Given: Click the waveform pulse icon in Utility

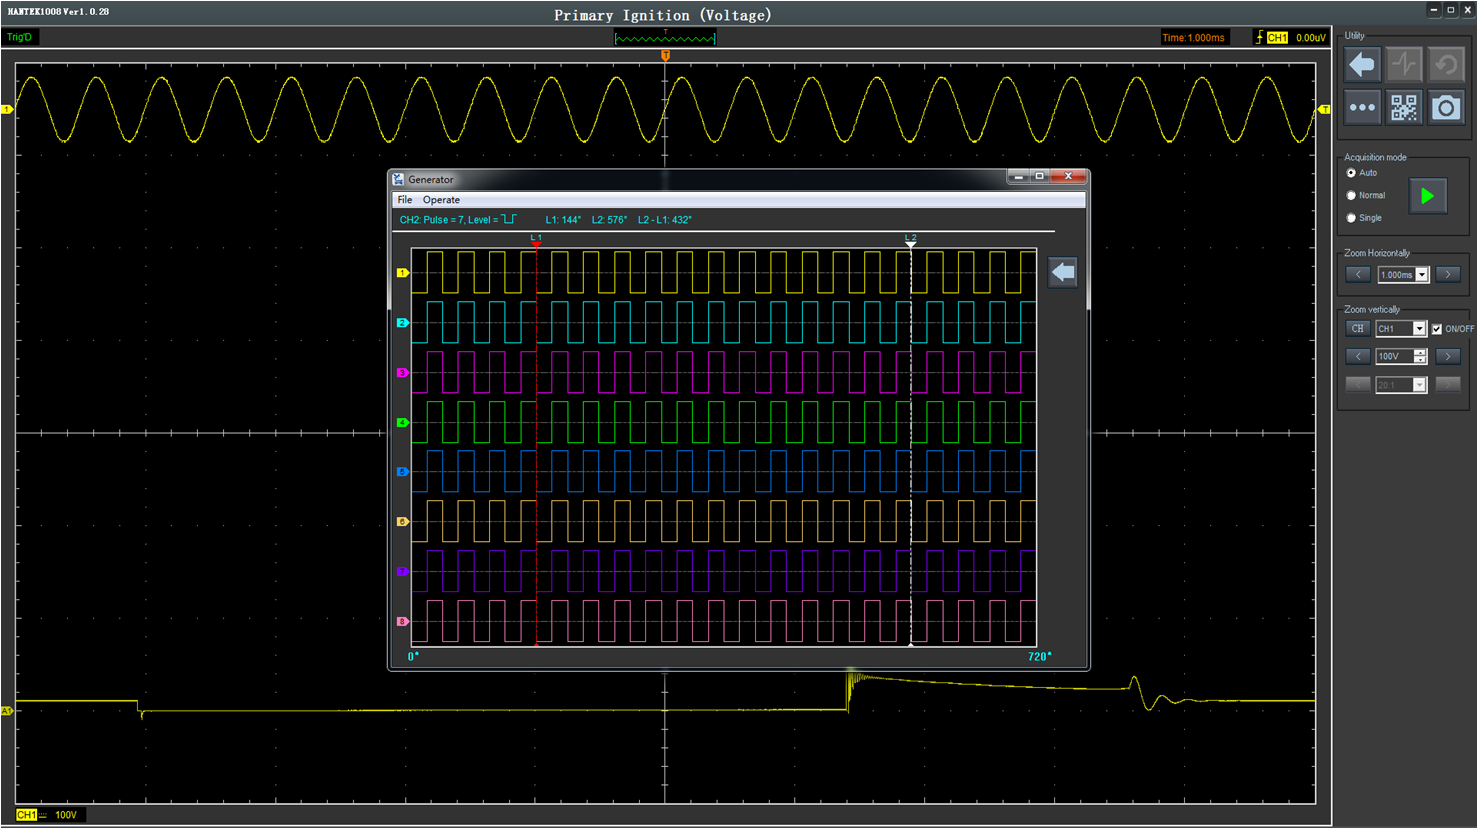Looking at the screenshot, I should point(1404,65).
